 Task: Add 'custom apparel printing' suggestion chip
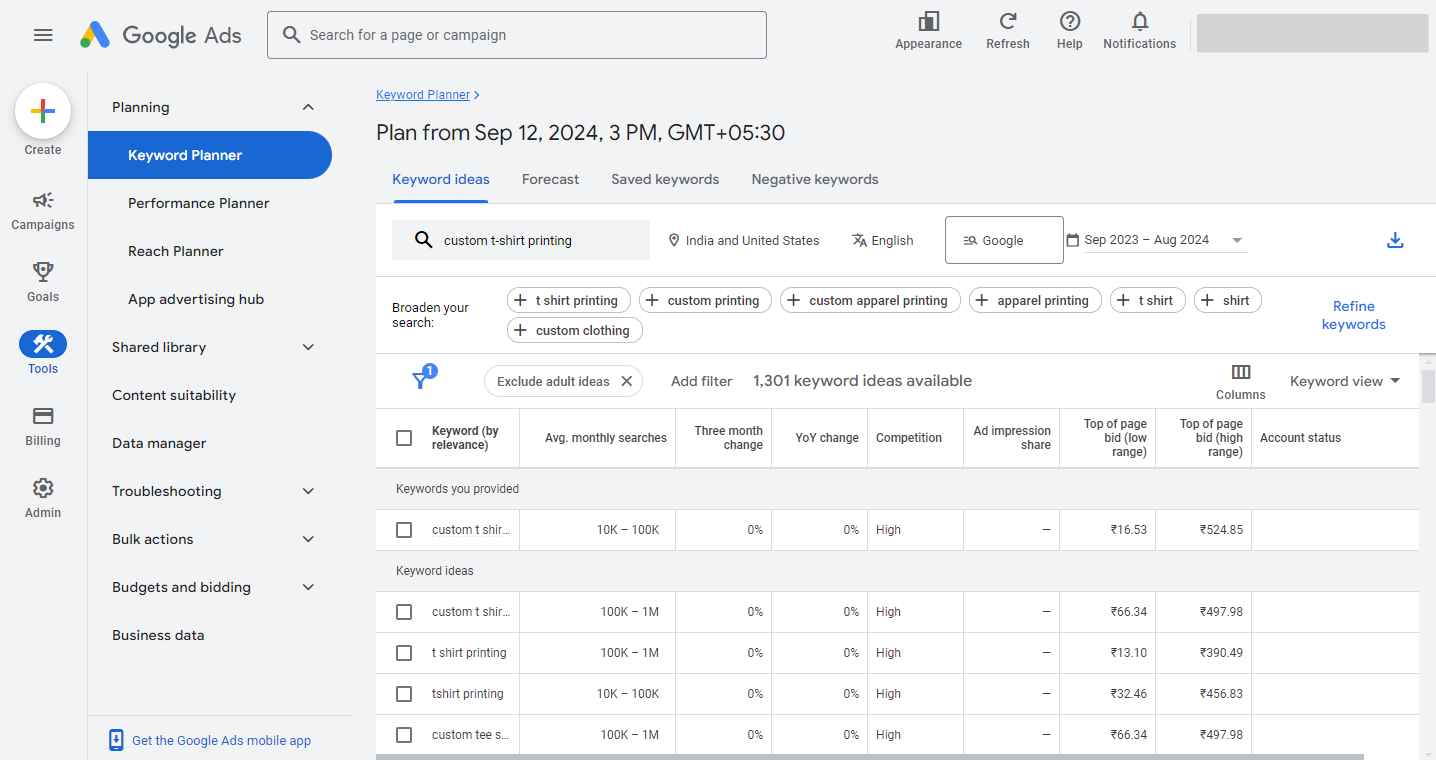coord(870,300)
